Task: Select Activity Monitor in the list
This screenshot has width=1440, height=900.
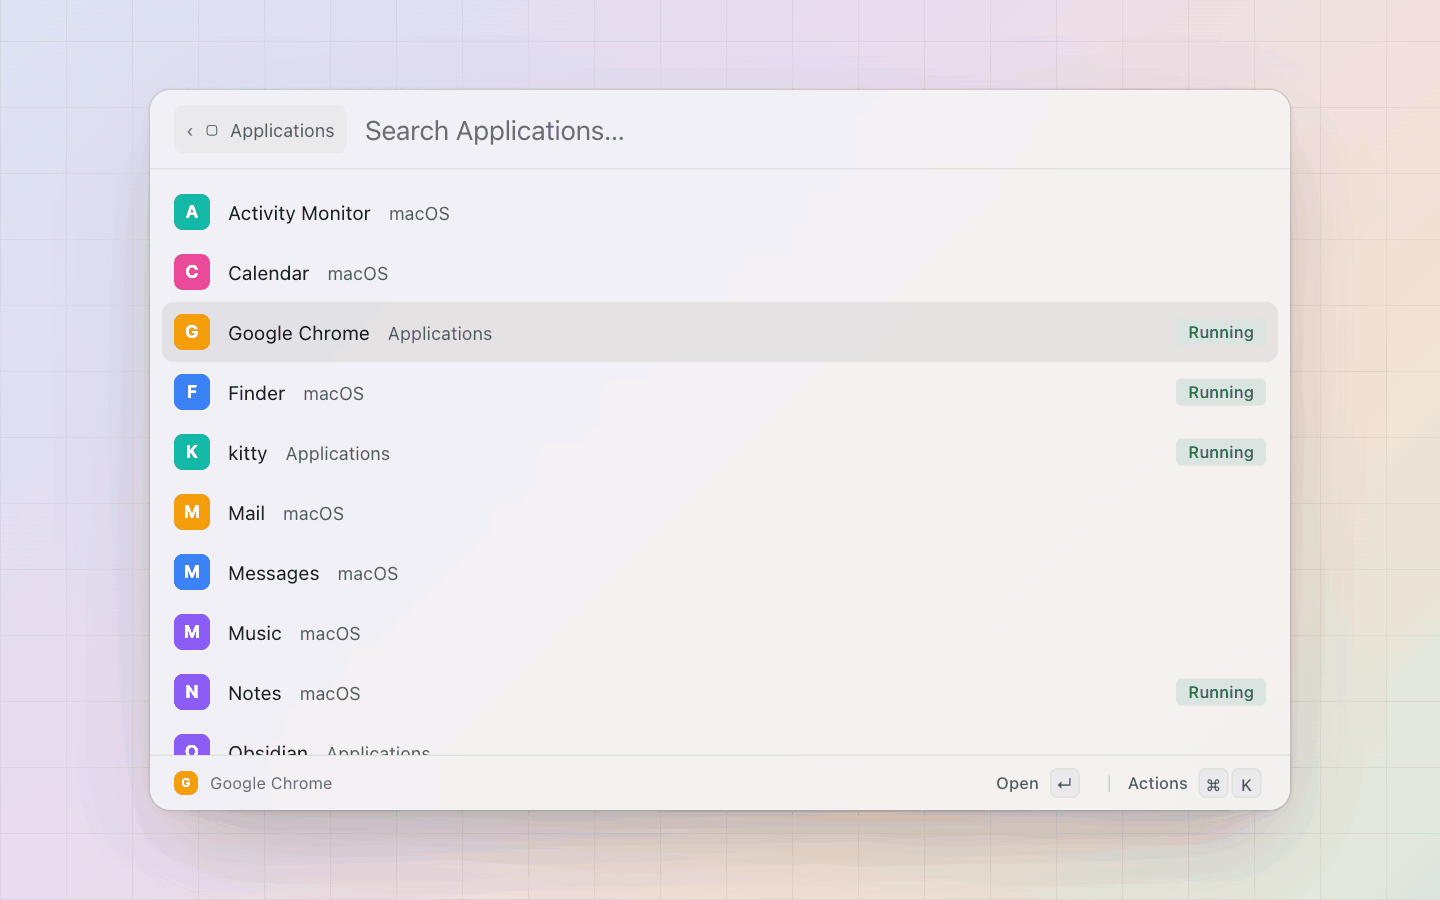Action: click(720, 212)
